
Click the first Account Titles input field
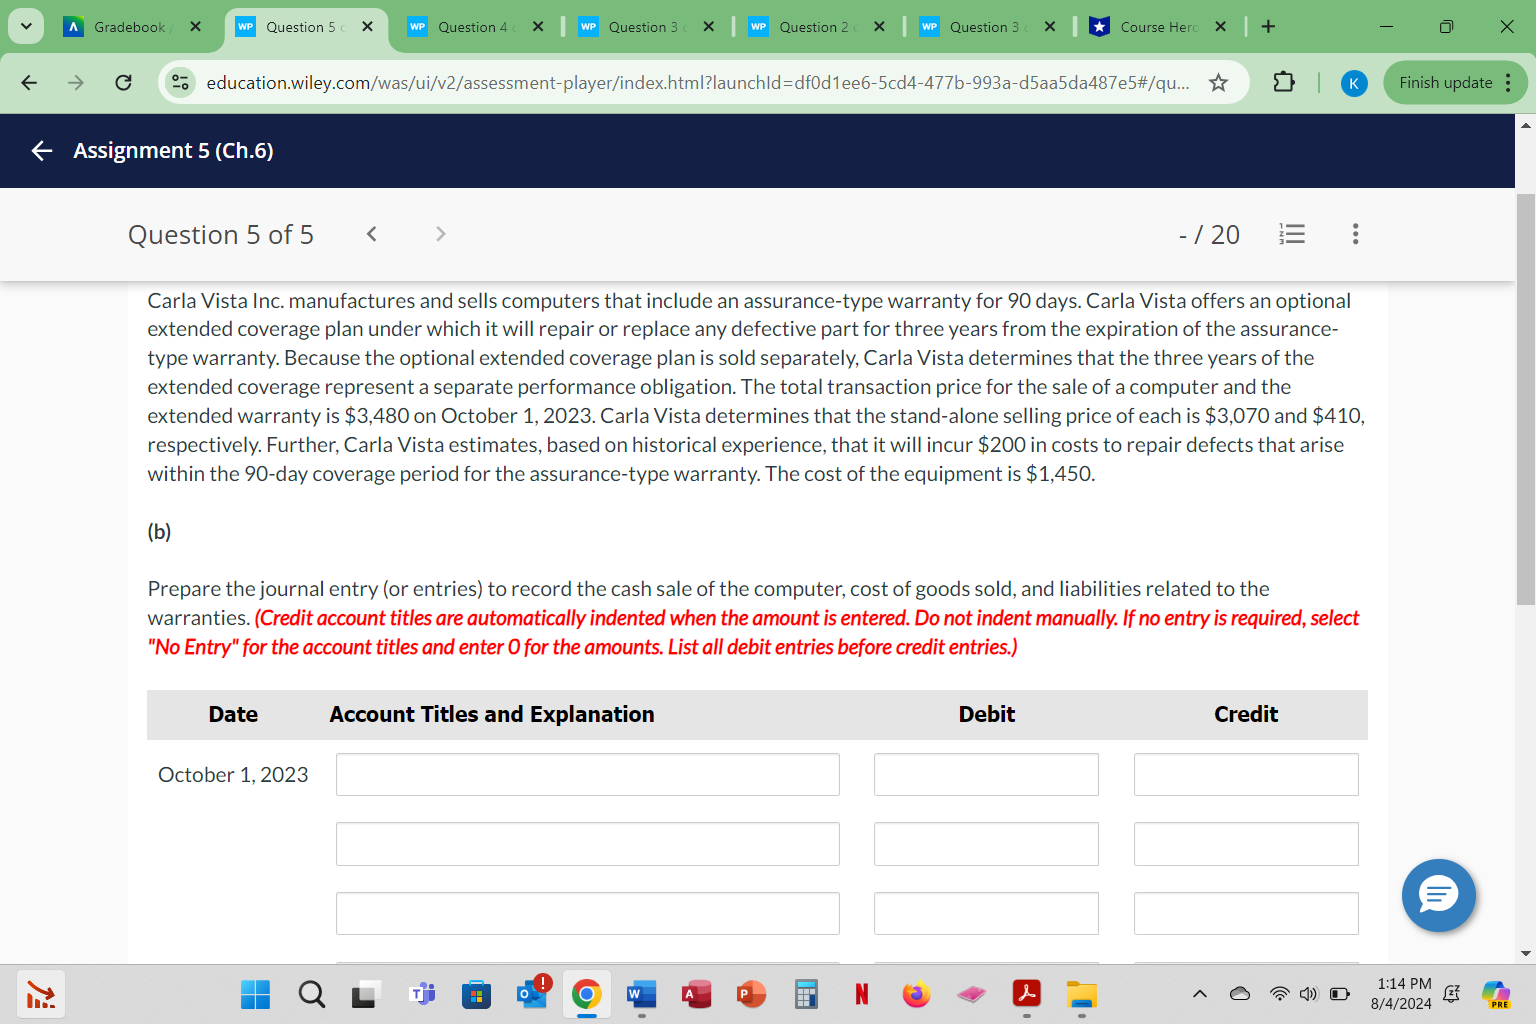(x=587, y=774)
